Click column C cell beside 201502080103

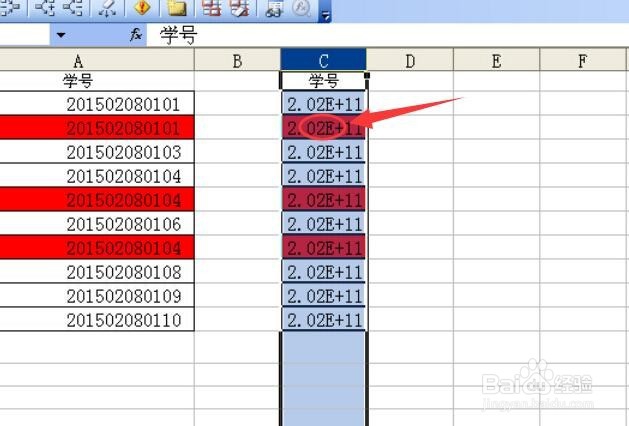[323, 152]
